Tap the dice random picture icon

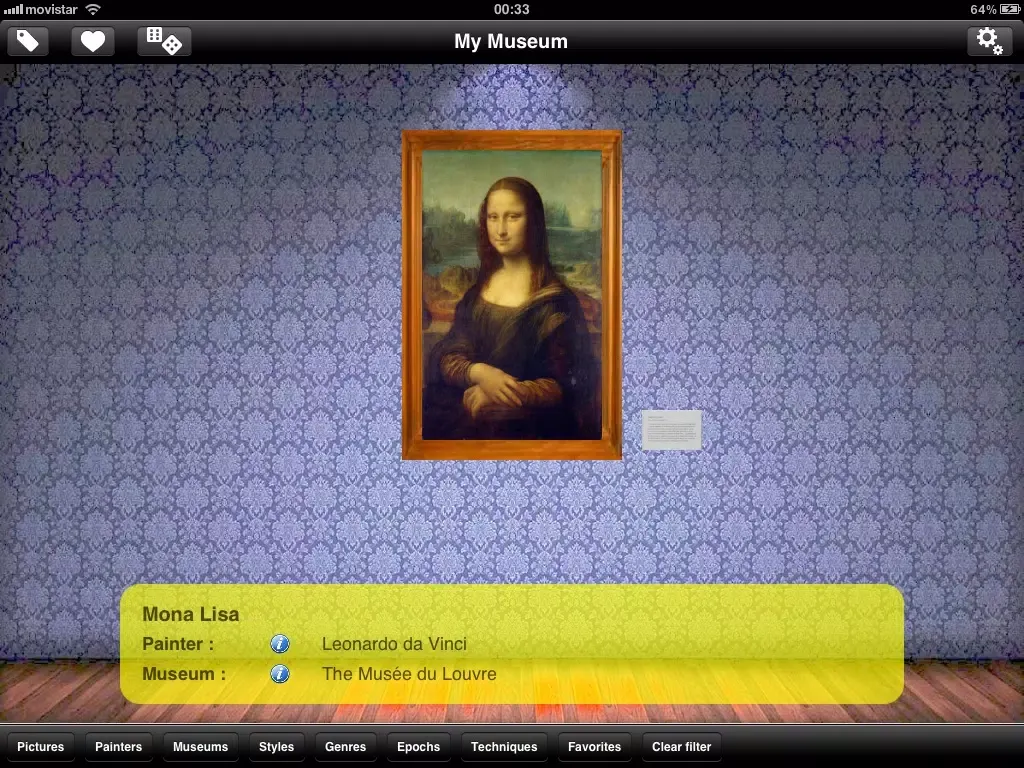(164, 41)
